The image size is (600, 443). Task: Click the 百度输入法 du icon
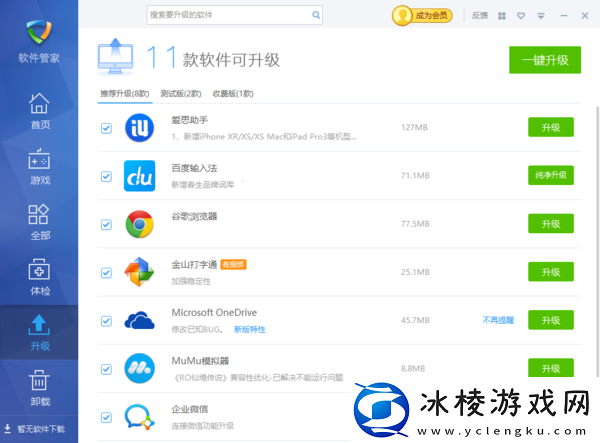tap(140, 176)
